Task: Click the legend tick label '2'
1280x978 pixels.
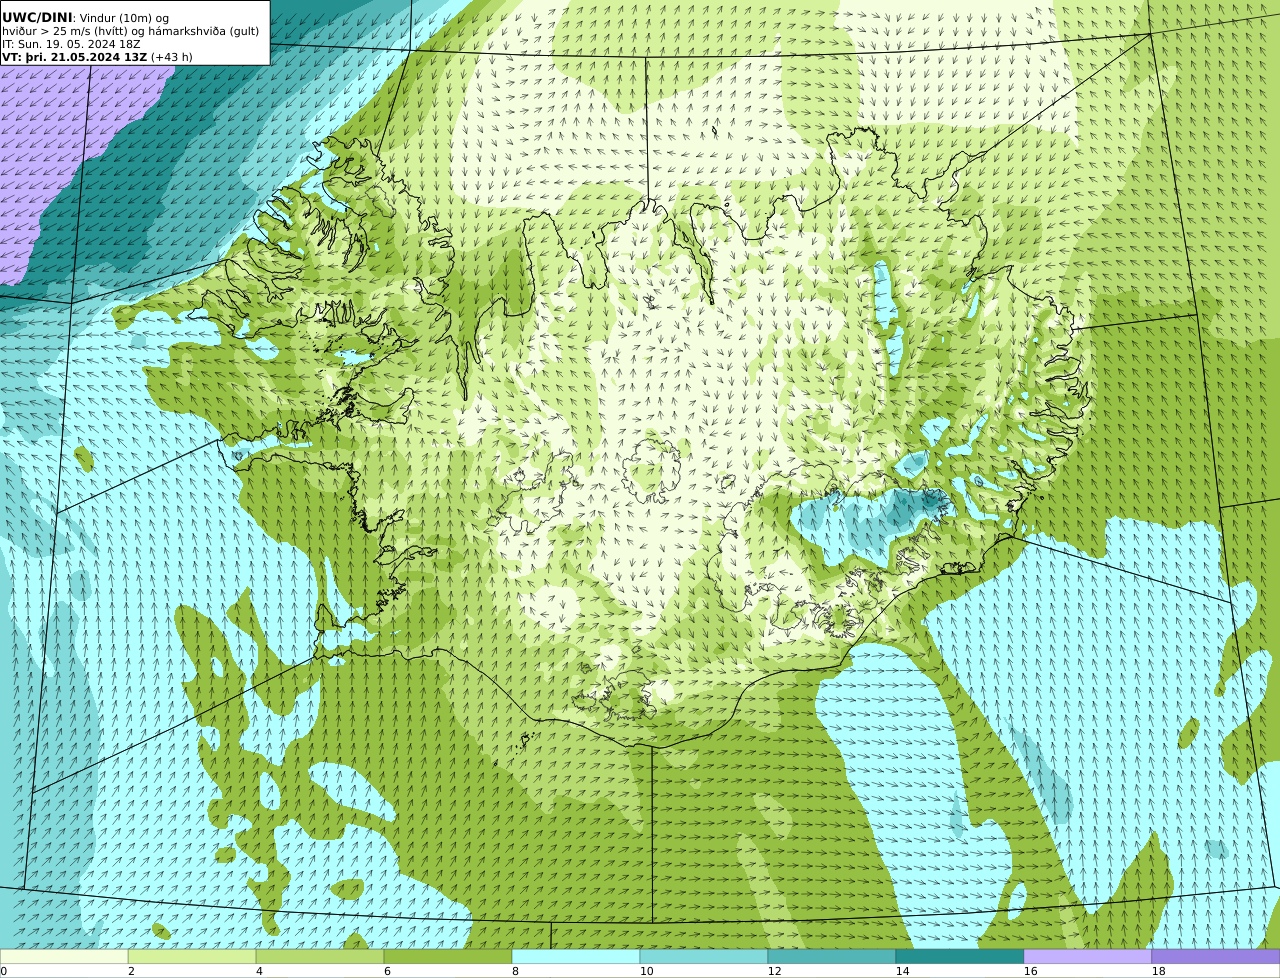Action: 131,971
